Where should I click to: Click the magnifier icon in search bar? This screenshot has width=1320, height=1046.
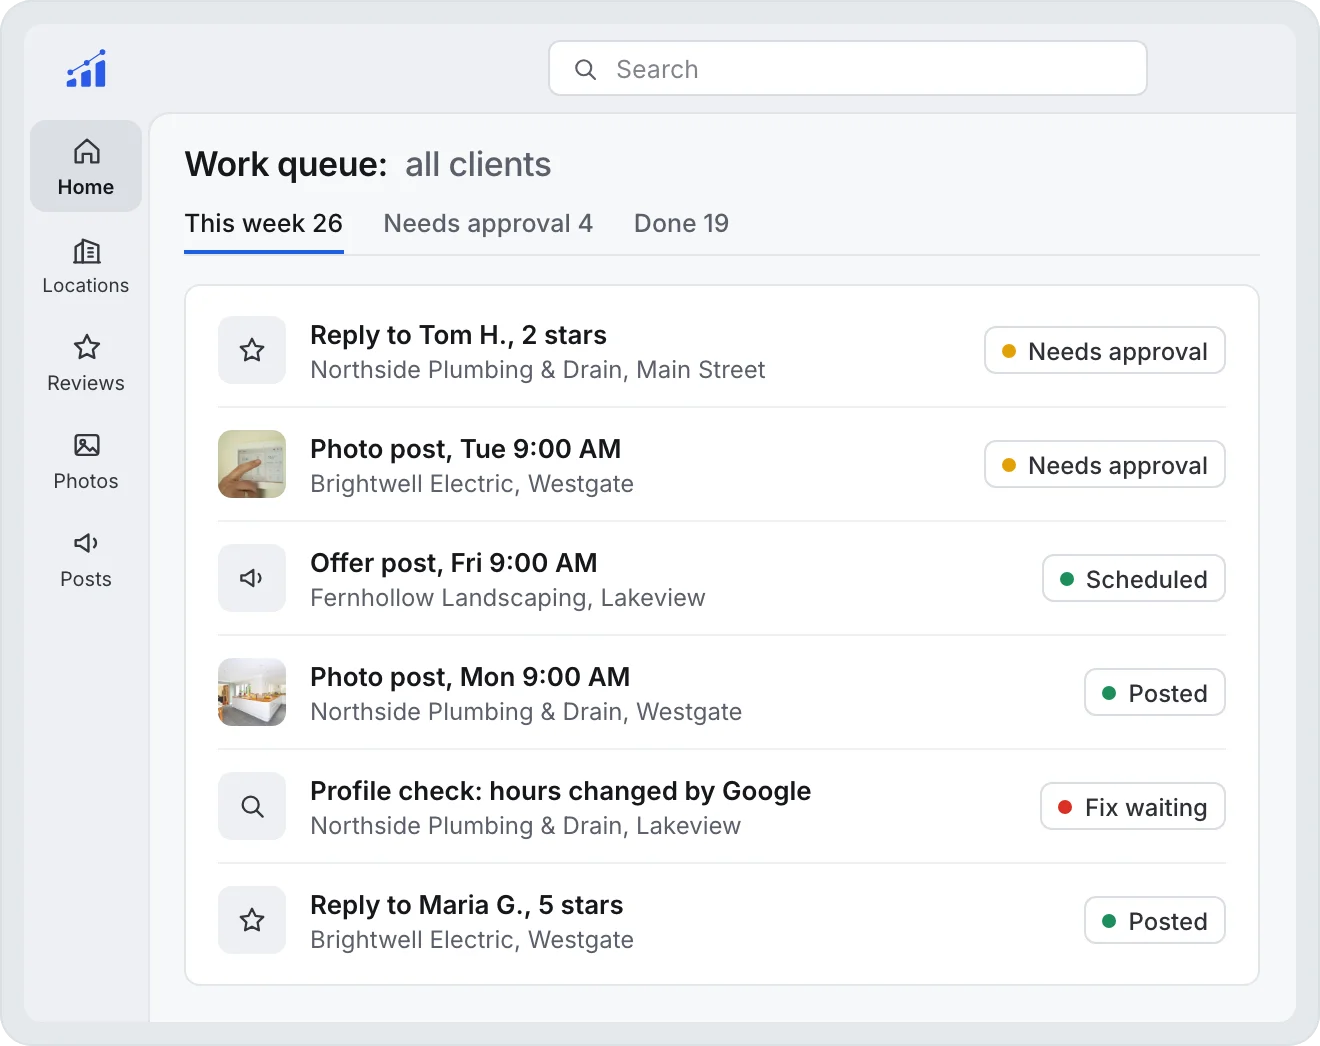[586, 69]
